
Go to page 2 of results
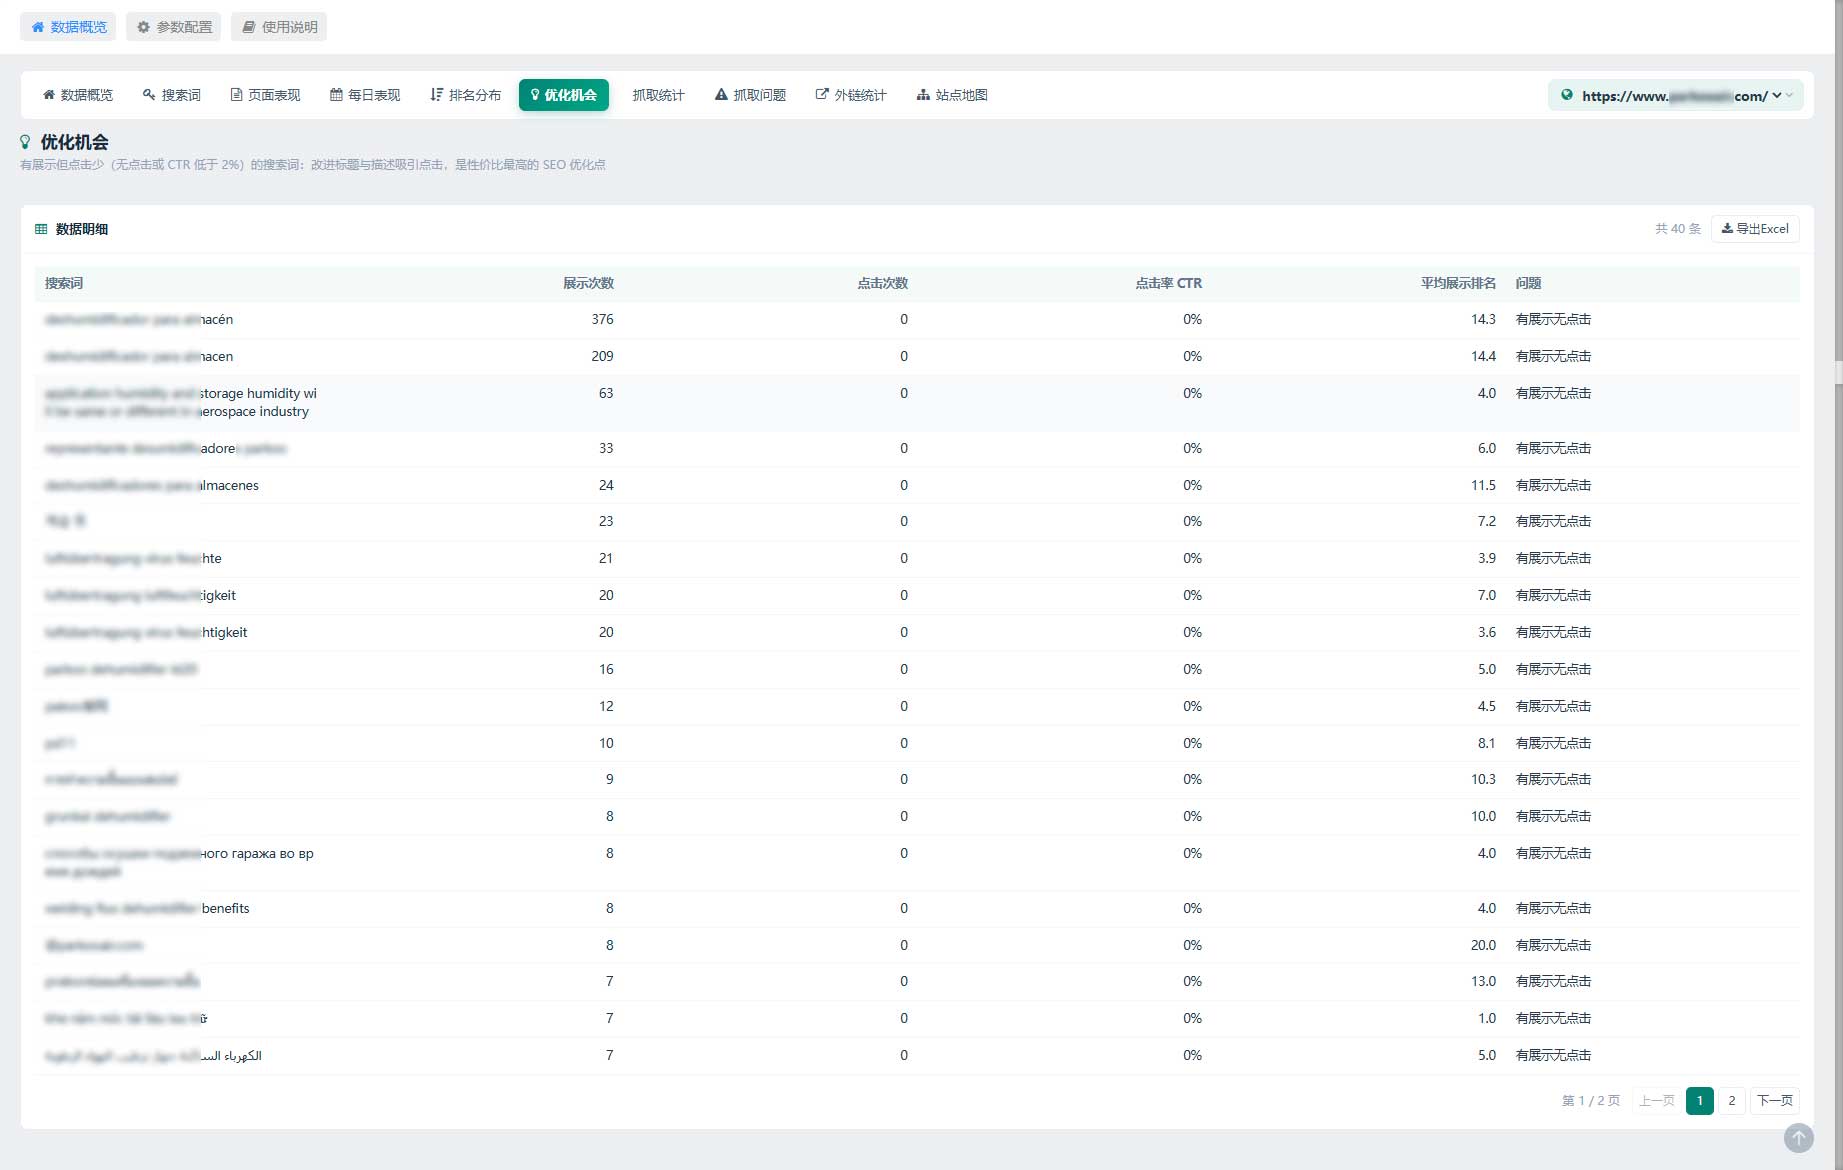coord(1732,1101)
